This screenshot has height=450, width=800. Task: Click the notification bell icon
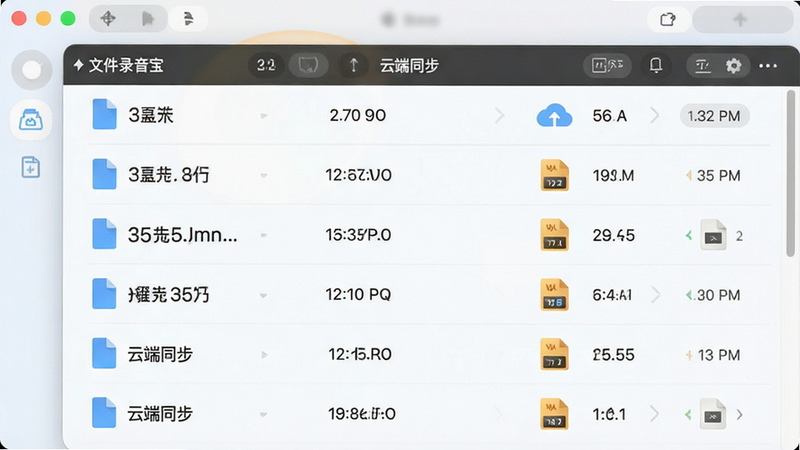(x=656, y=65)
